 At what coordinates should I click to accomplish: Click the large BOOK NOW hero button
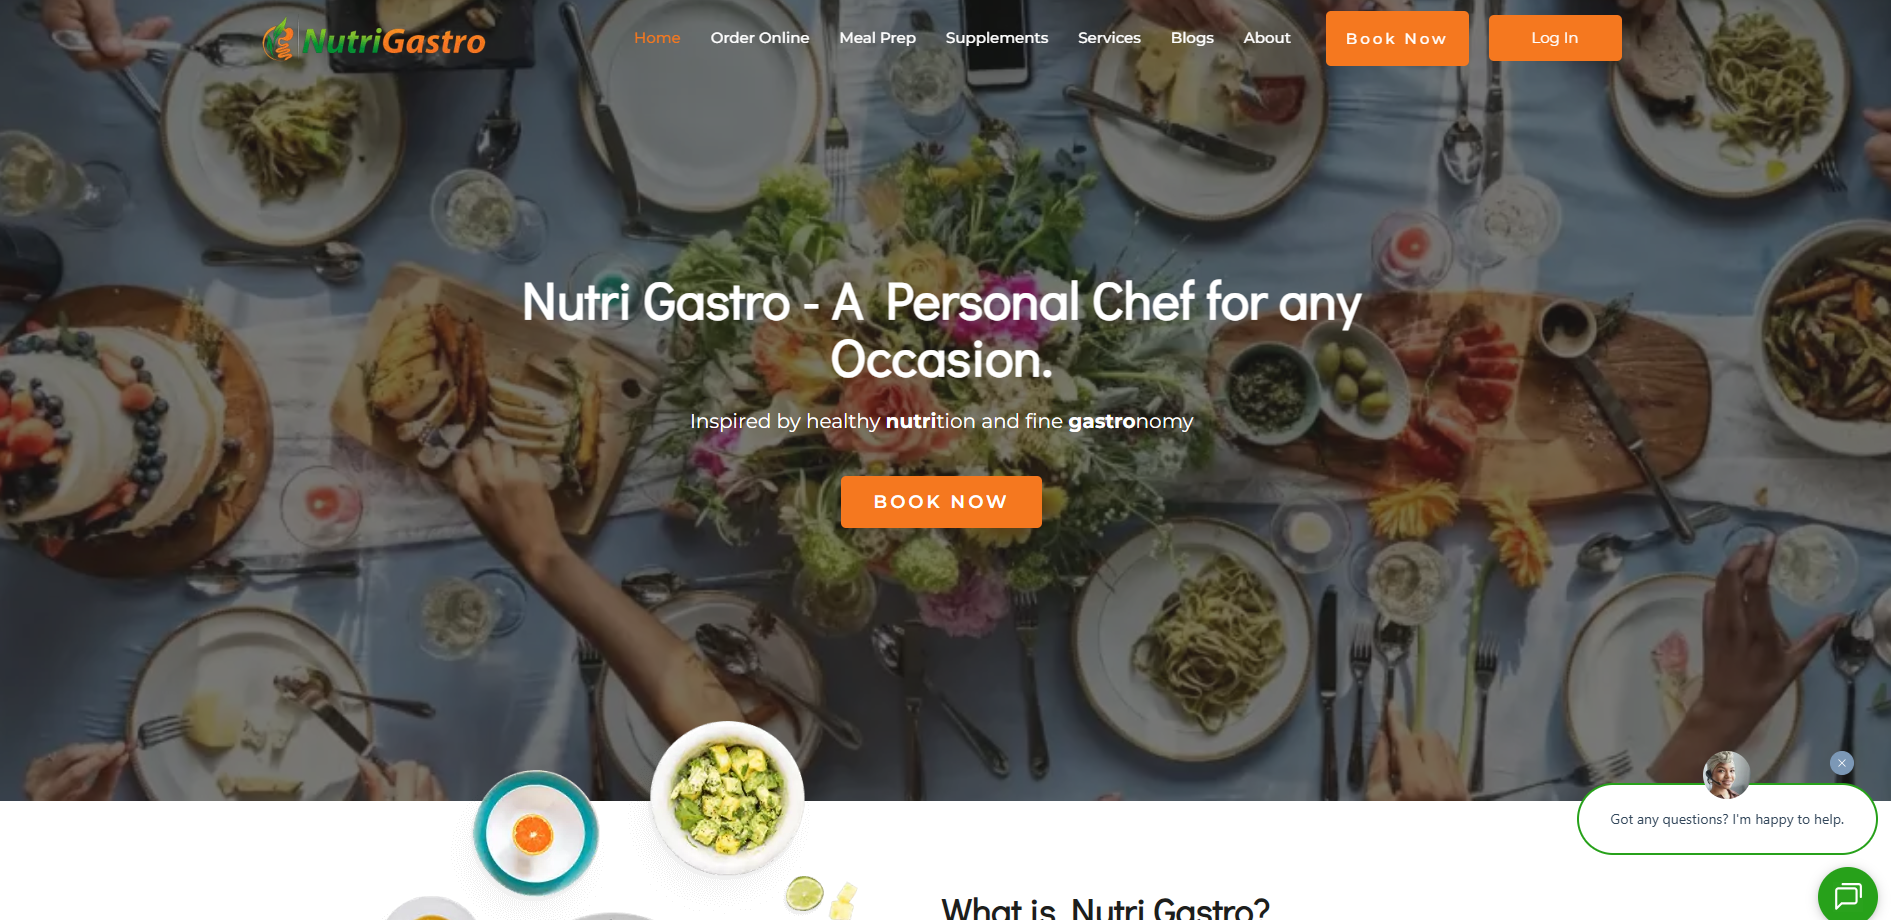(x=941, y=502)
